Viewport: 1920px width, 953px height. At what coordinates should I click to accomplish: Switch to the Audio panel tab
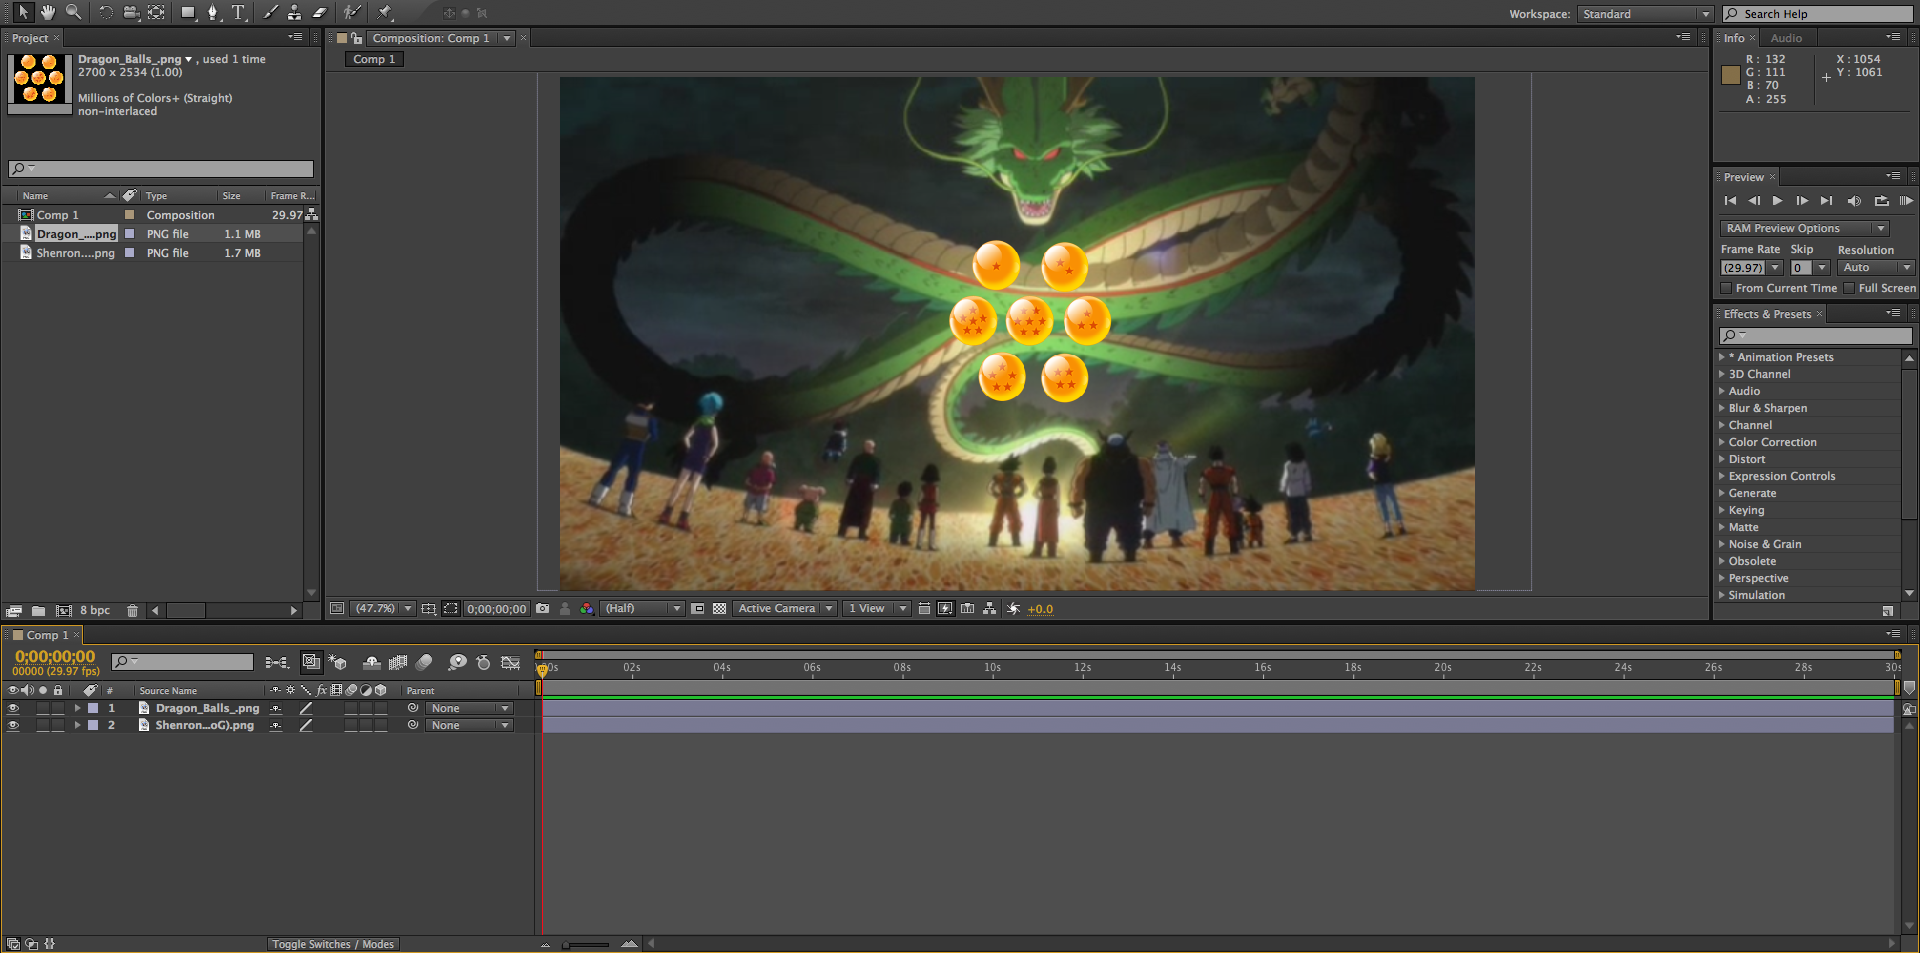click(1786, 38)
